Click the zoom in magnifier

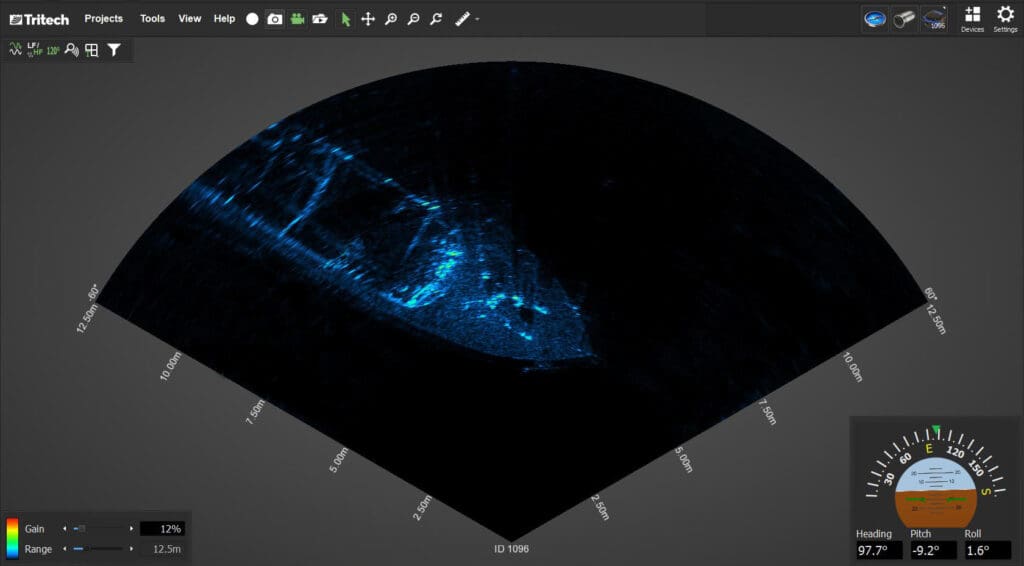391,19
